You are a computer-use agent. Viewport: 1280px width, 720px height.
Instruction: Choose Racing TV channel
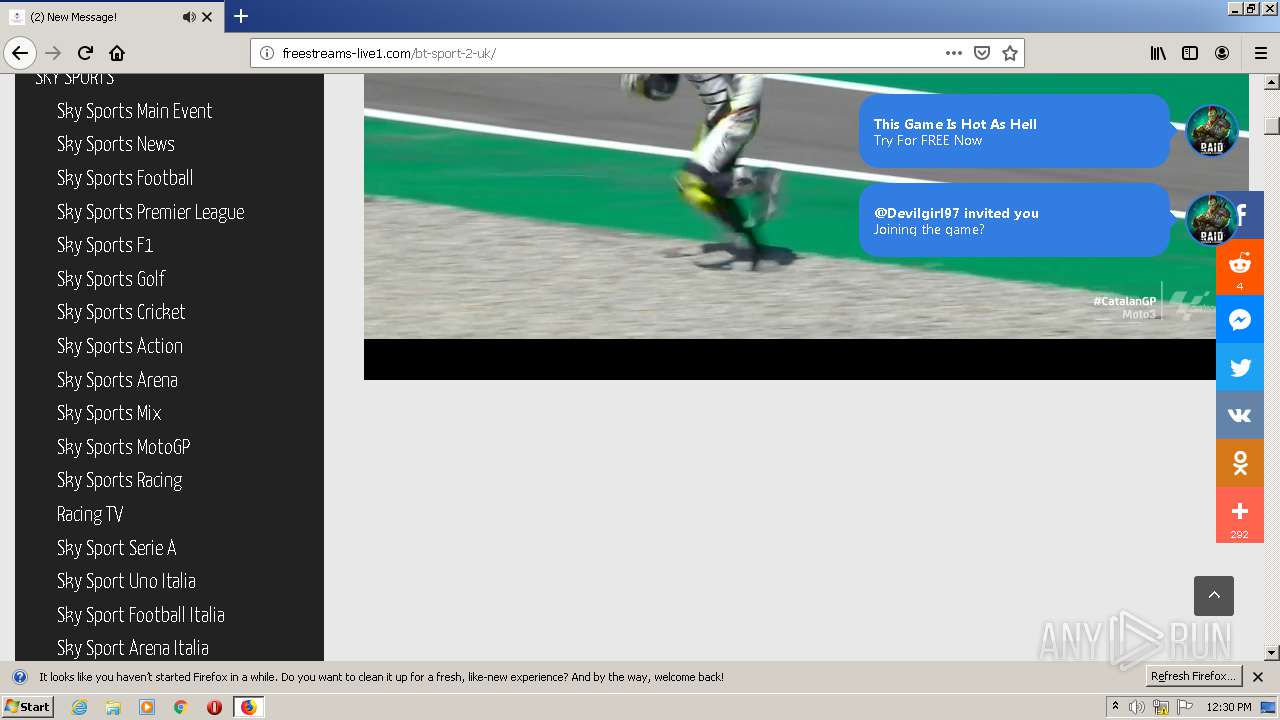click(90, 514)
